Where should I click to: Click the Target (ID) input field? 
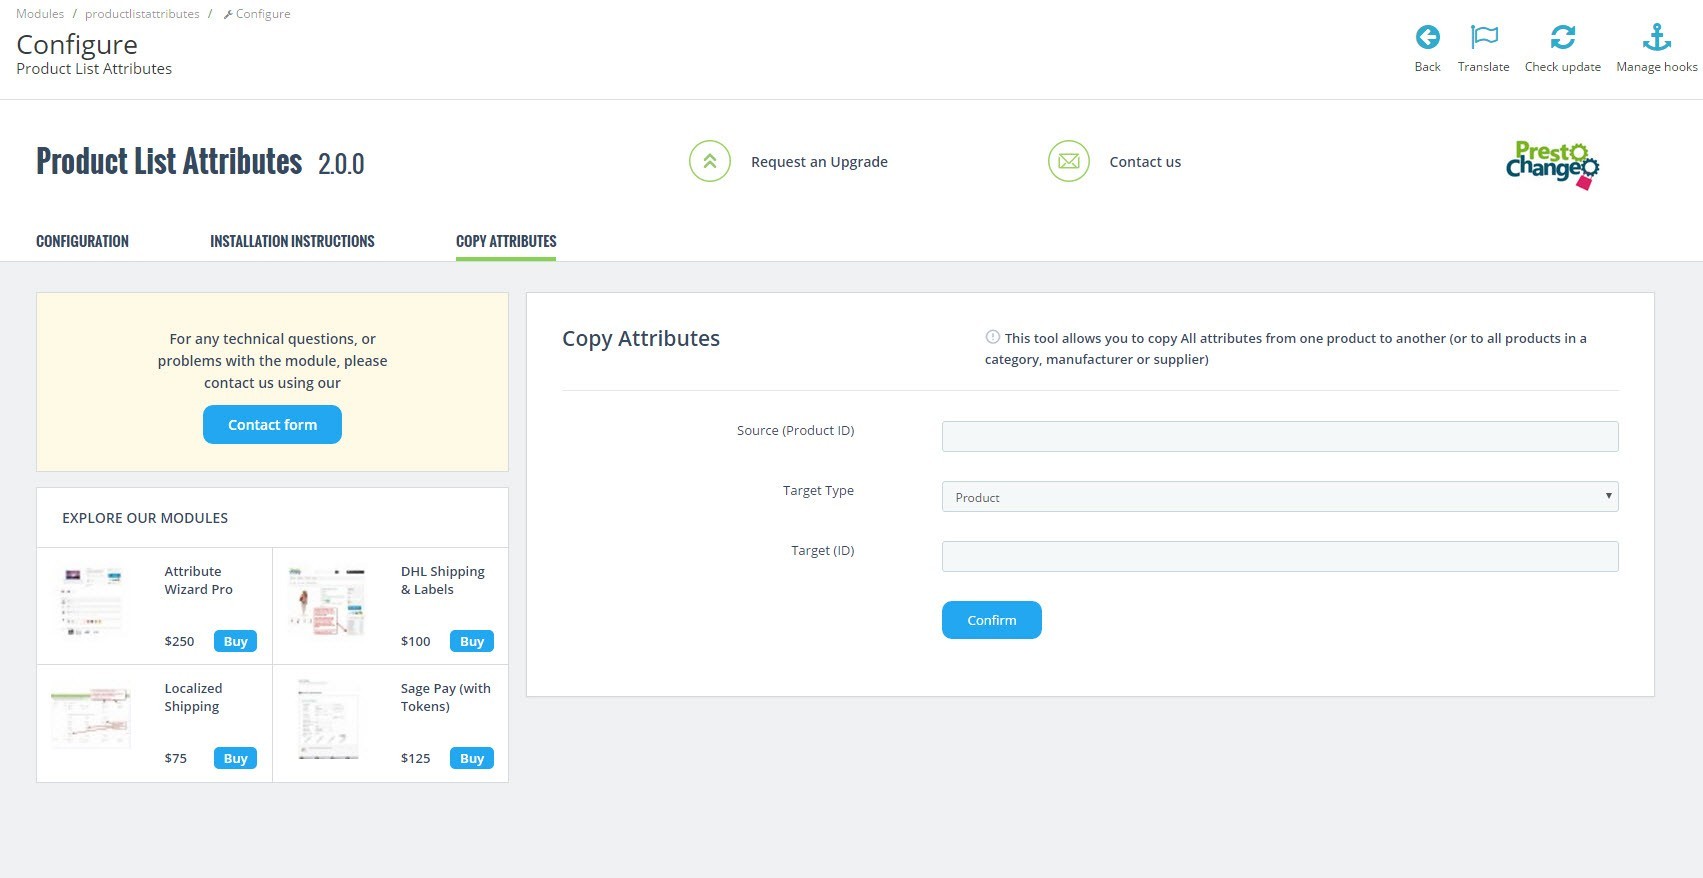point(1280,557)
